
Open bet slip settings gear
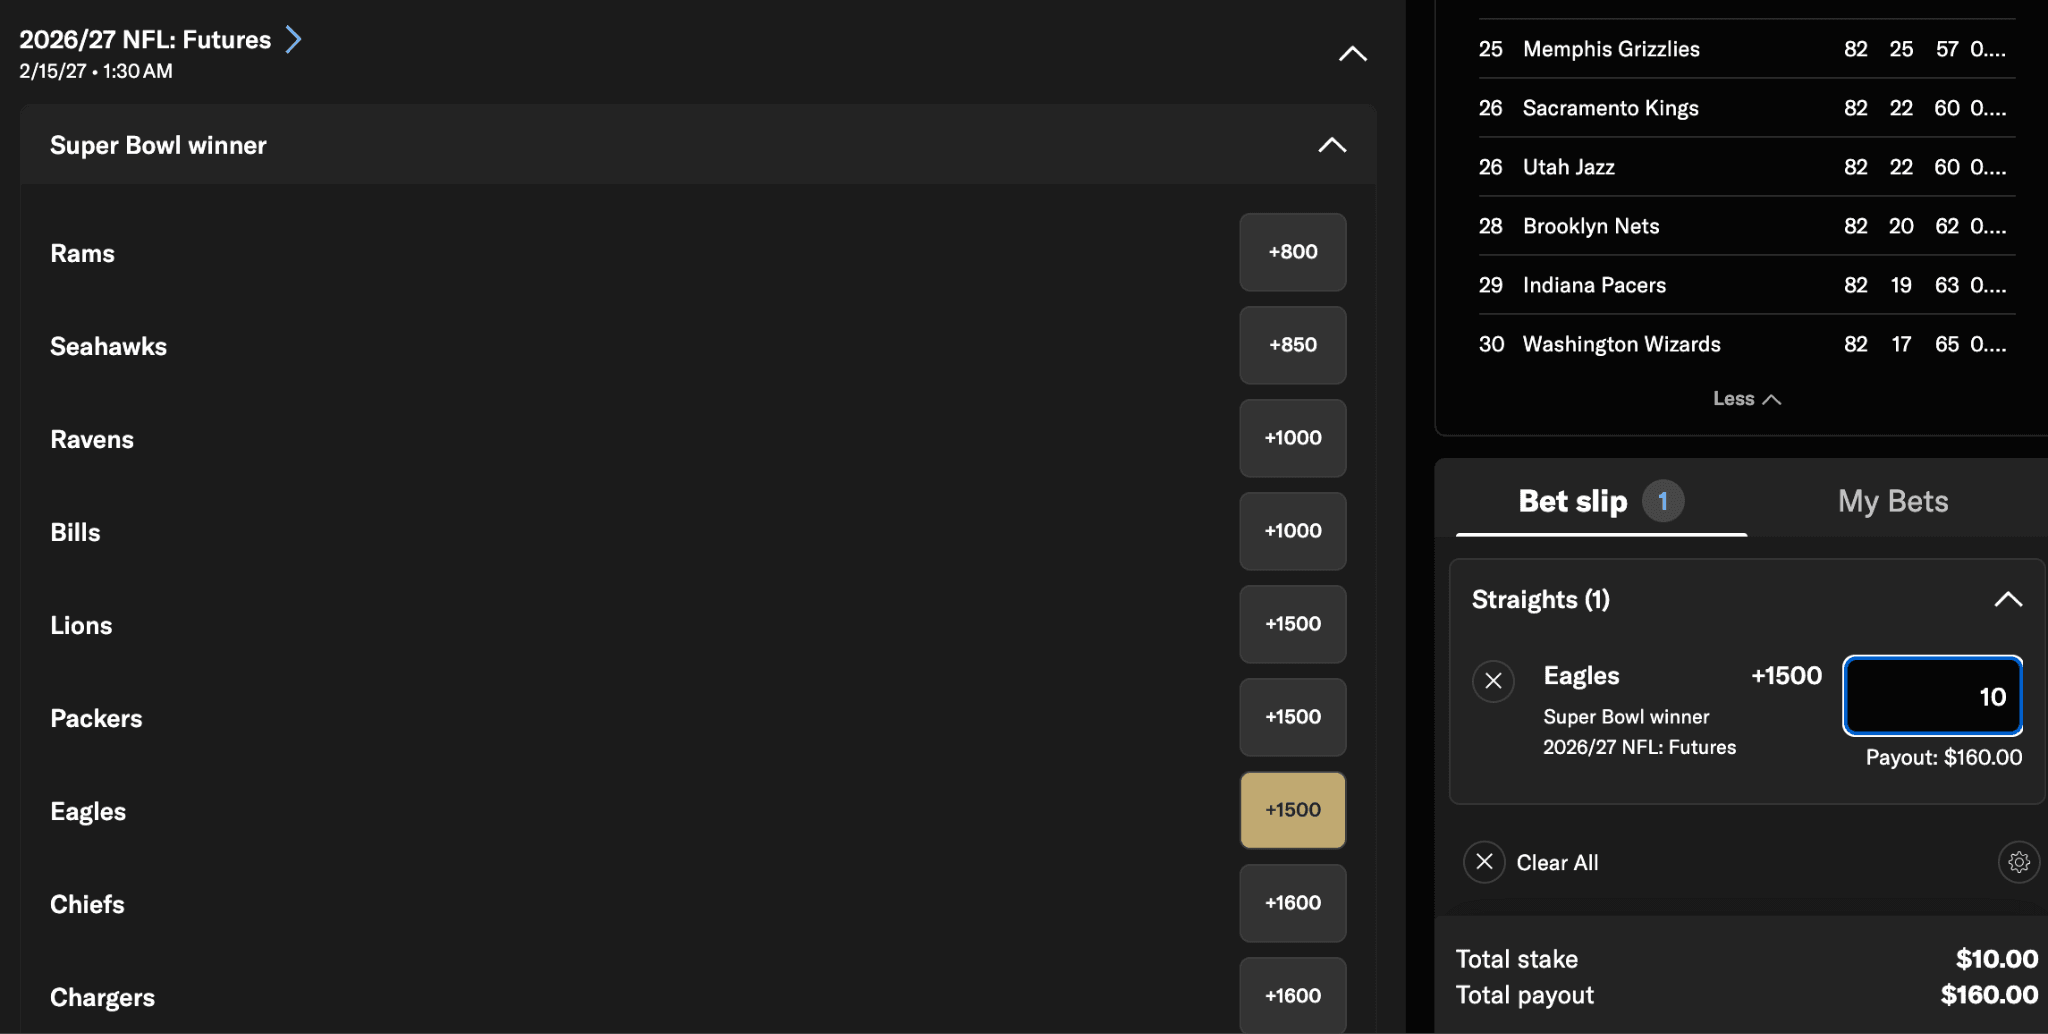coord(2019,862)
